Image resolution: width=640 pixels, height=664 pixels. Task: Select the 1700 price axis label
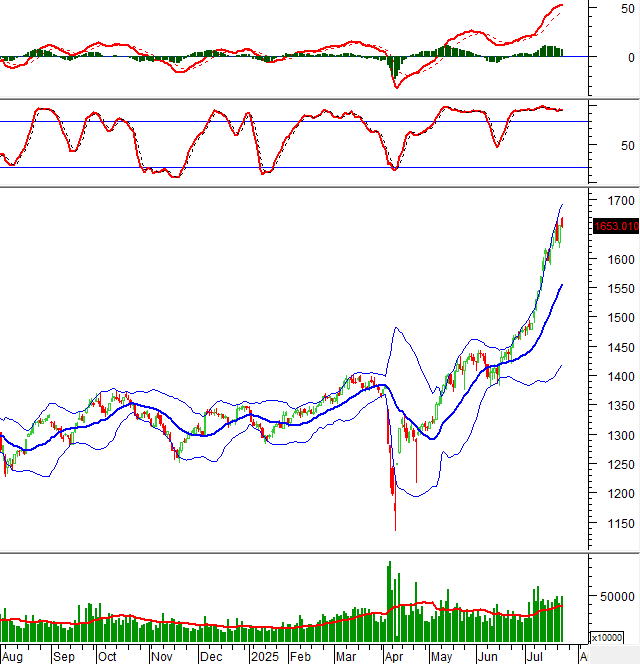[621, 201]
